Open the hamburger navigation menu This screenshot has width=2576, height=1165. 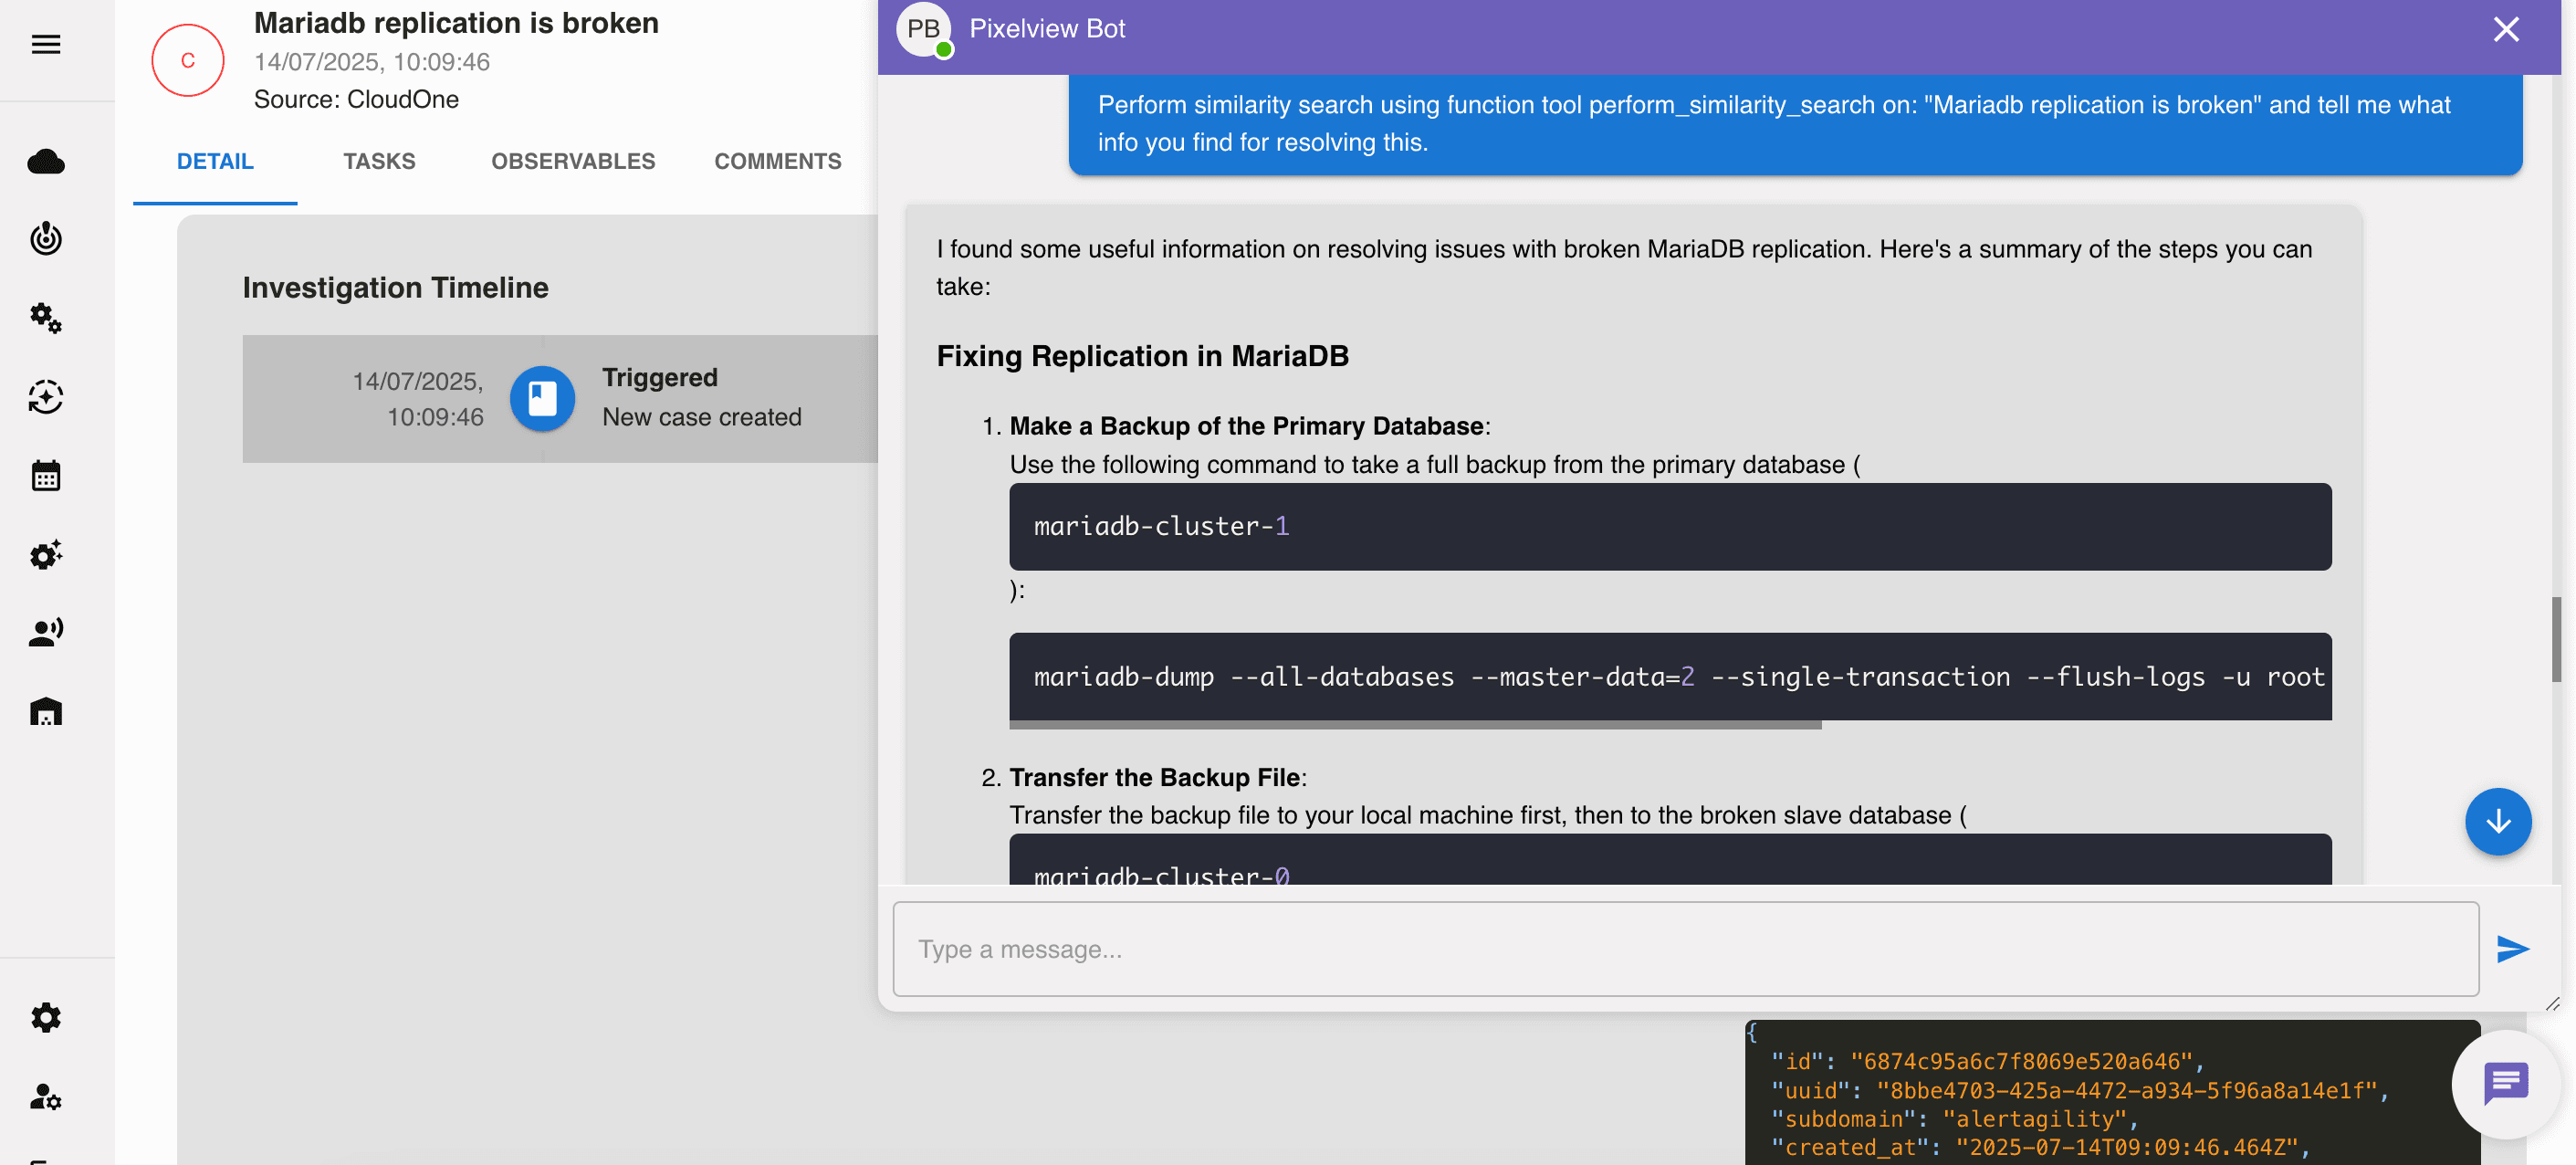click(46, 44)
